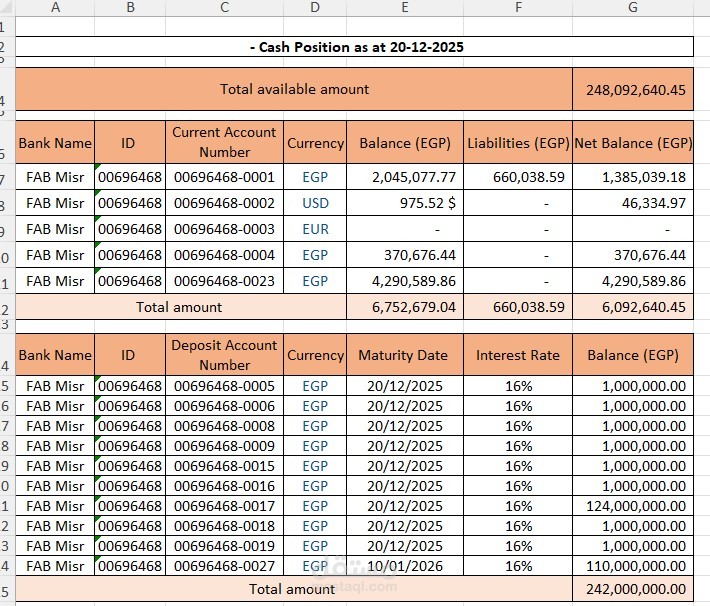The width and height of the screenshot is (710, 606).
Task: Select deposit account 00696468-0015
Action: click(x=225, y=466)
